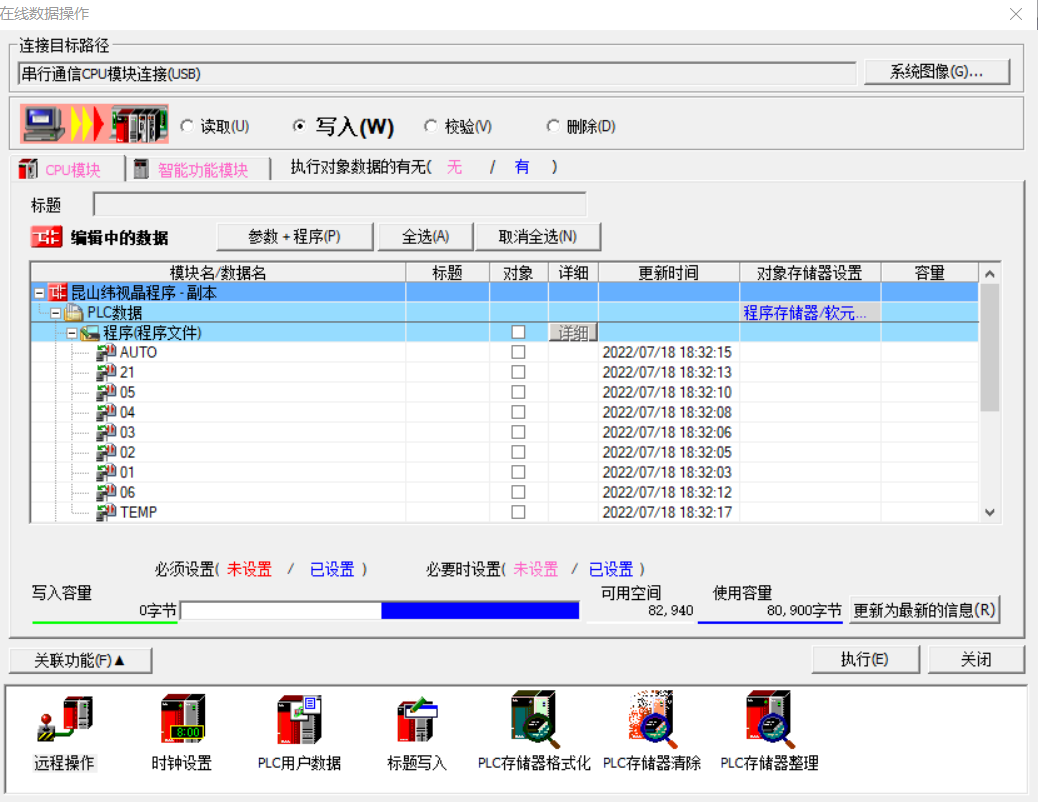
Task: Check the box for the TEMP program
Action: [518, 512]
